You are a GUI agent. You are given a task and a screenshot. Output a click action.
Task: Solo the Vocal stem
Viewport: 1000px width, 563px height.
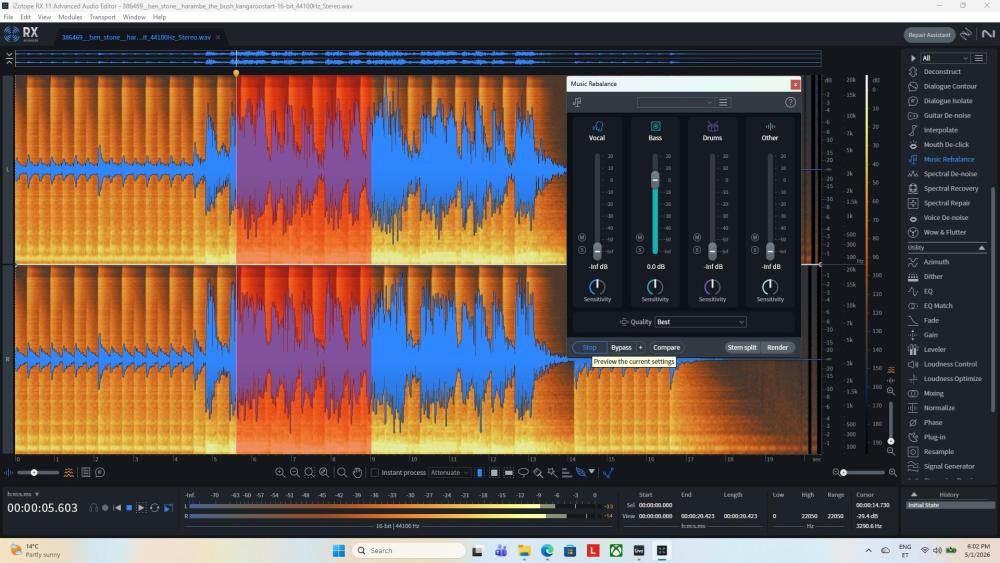click(582, 250)
